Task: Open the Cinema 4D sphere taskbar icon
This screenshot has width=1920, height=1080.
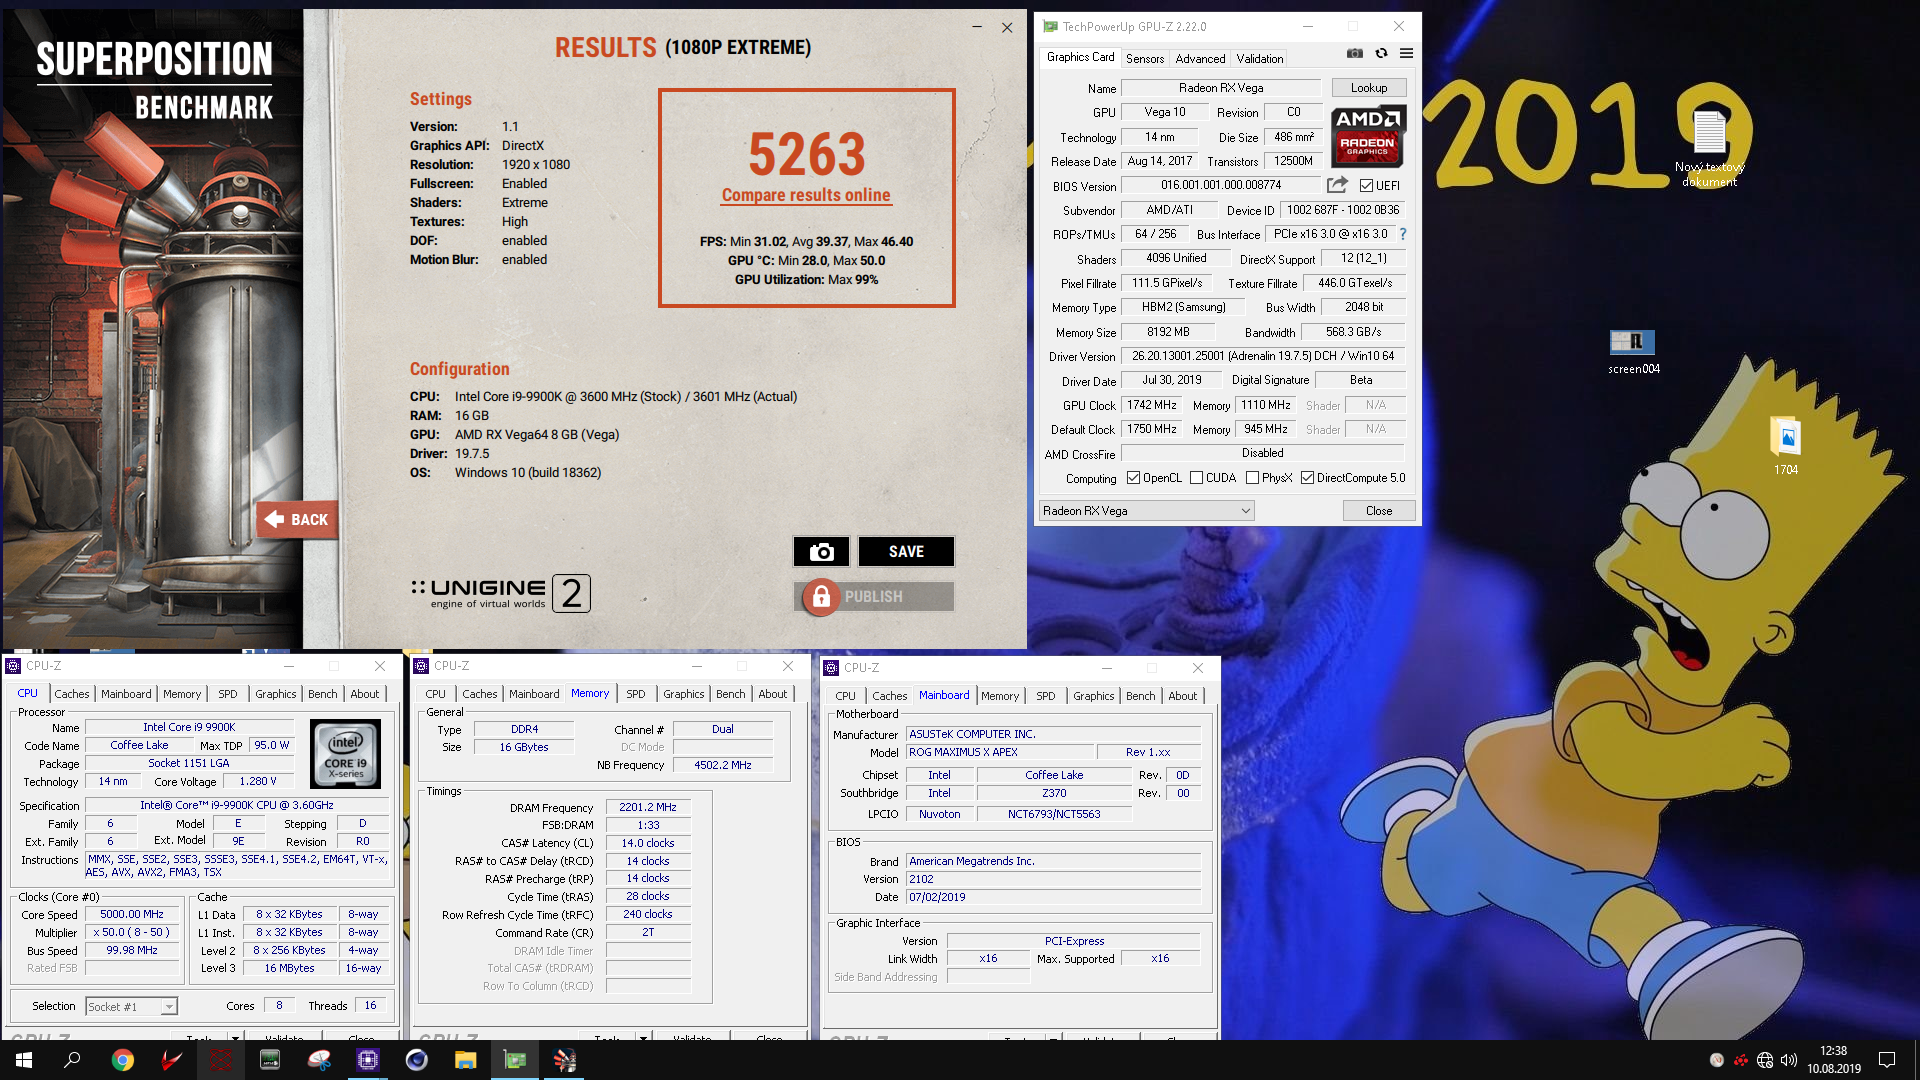Action: (417, 1060)
